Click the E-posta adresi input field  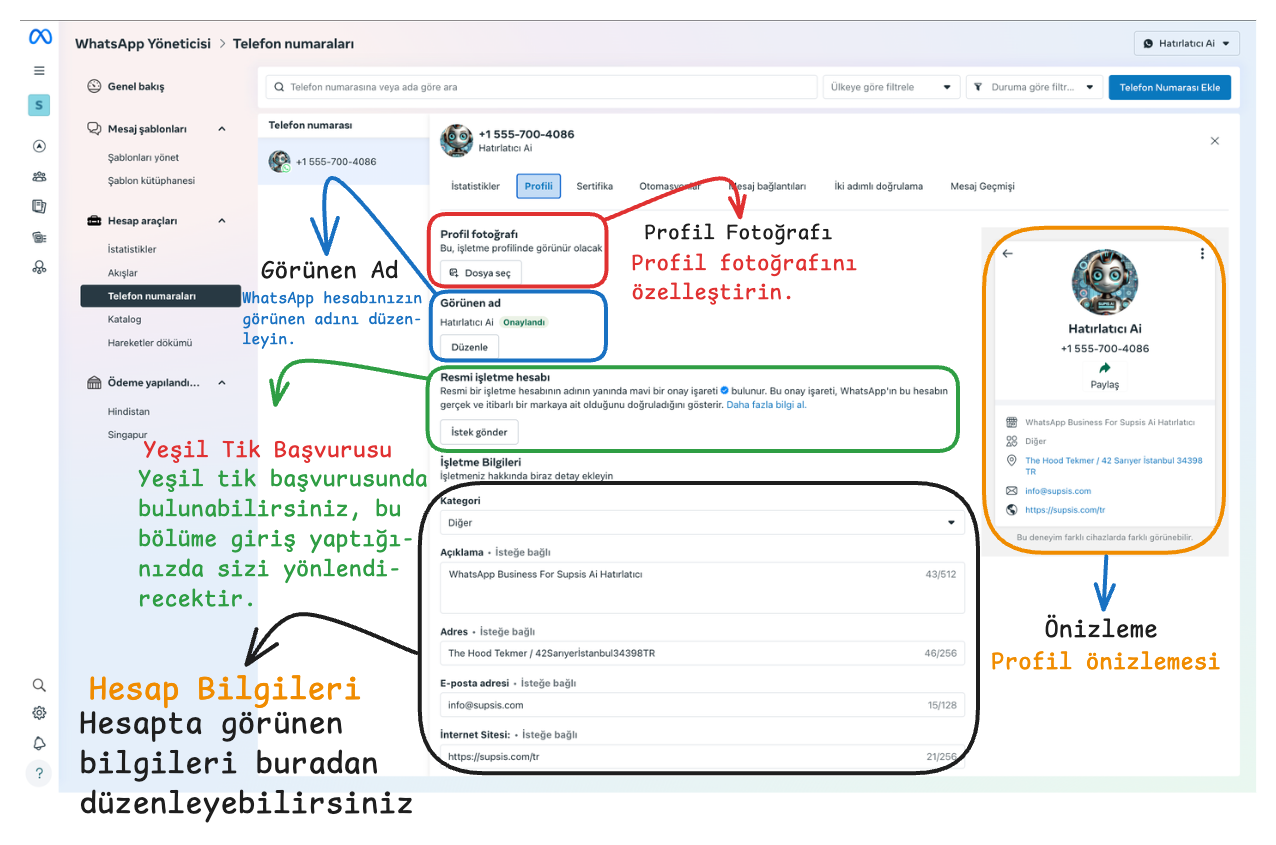coord(702,705)
